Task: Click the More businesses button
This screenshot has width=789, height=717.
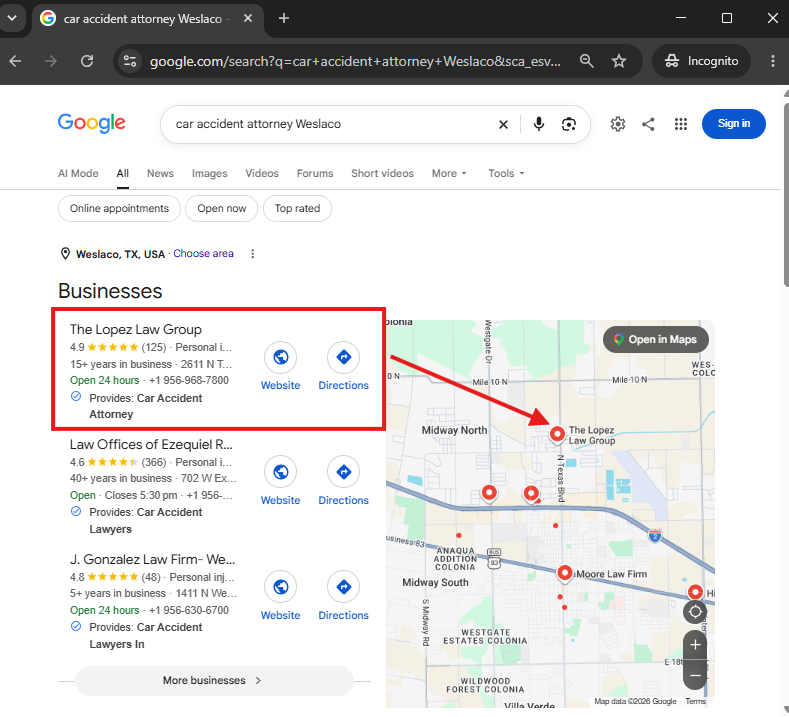Action: pyautogui.click(x=214, y=681)
